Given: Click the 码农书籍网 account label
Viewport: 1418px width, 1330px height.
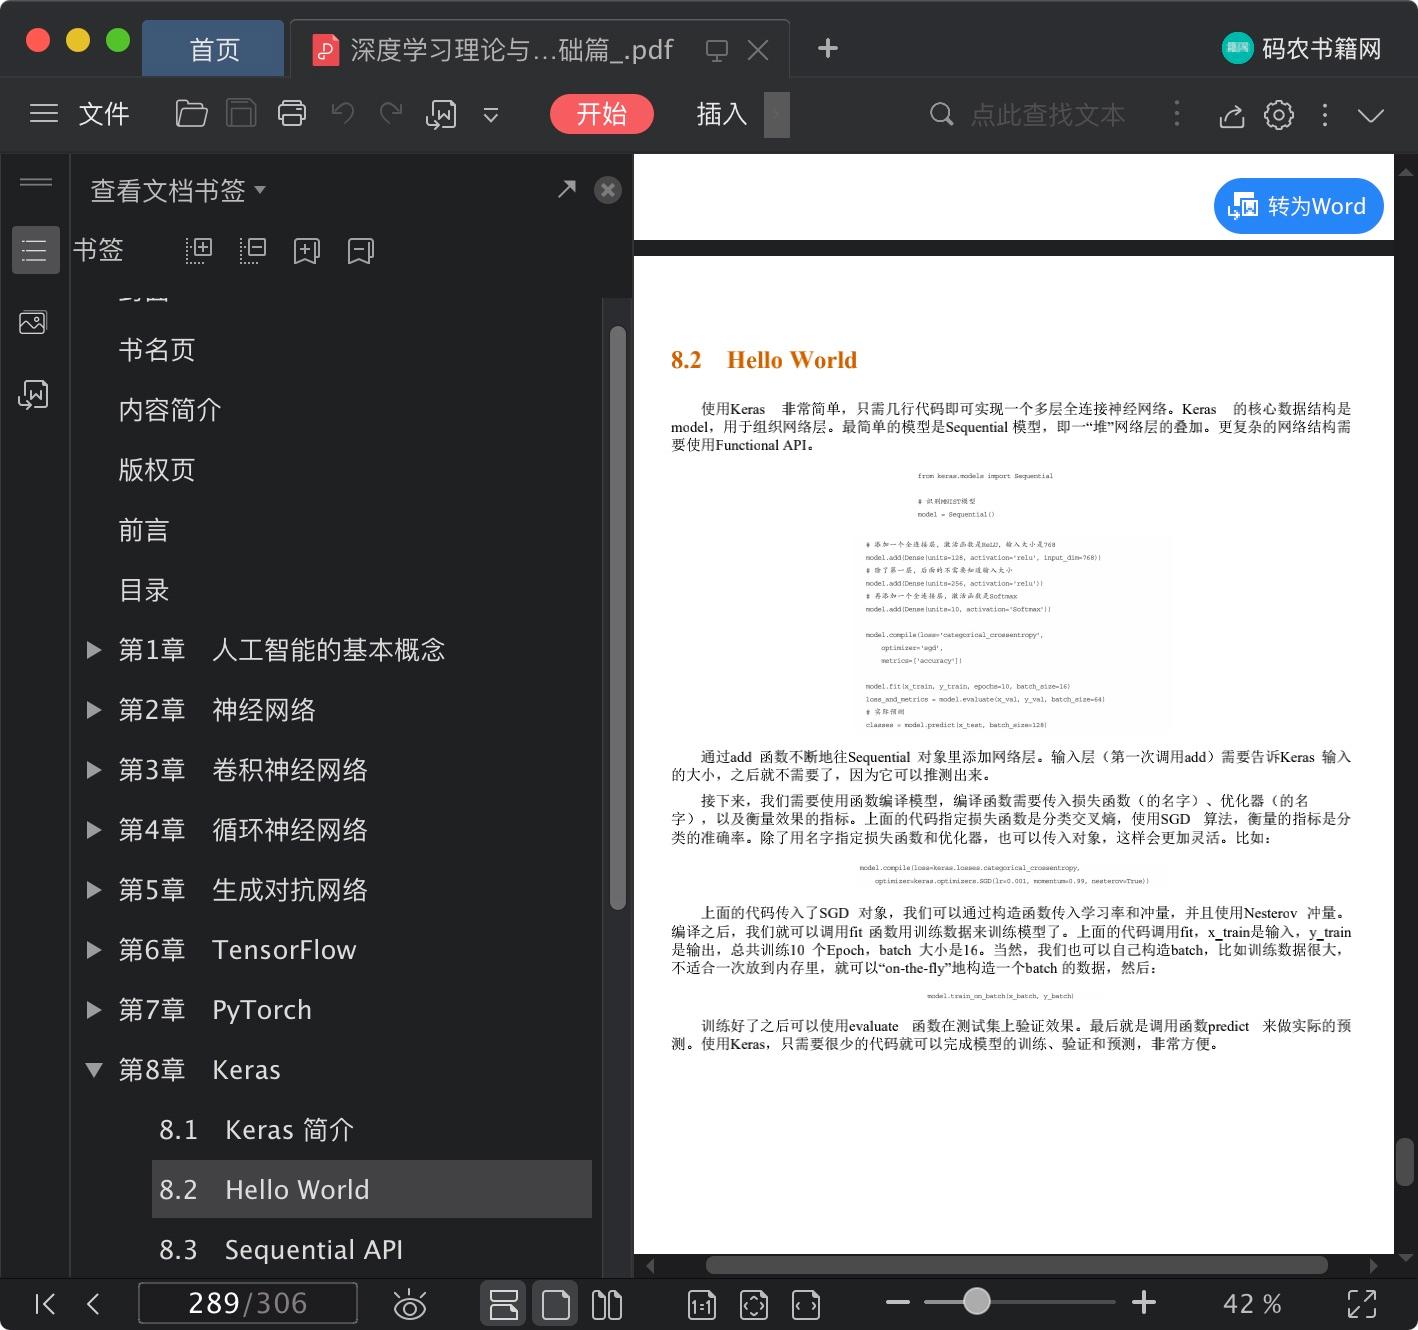Looking at the screenshot, I should tap(1320, 48).
